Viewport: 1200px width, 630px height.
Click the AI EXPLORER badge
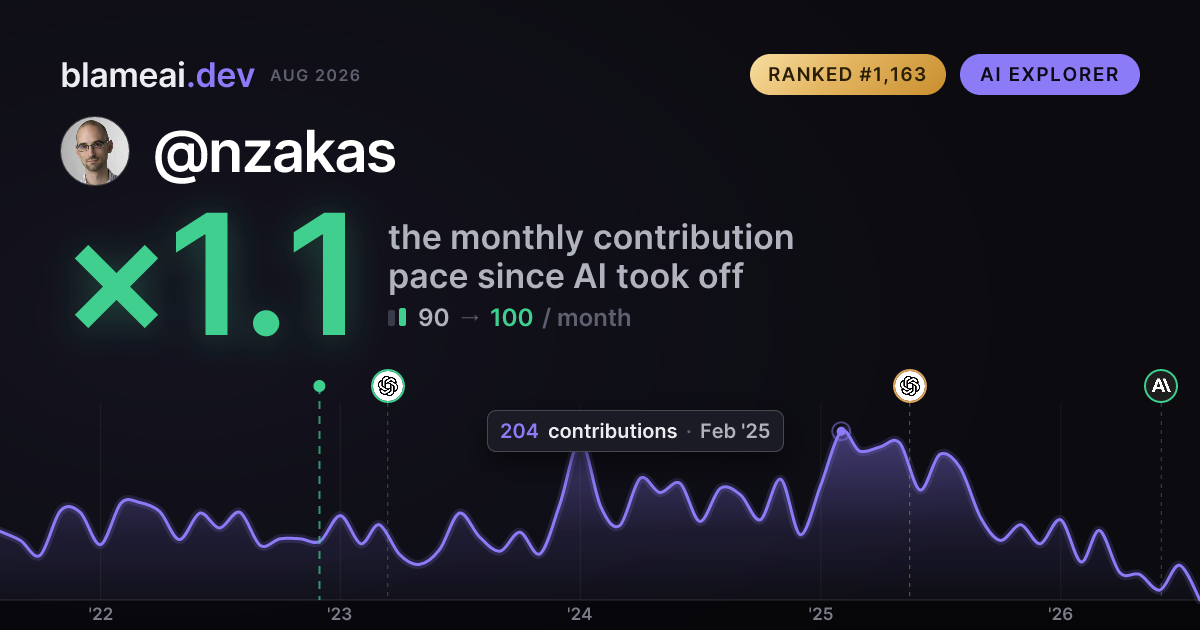(x=1050, y=74)
